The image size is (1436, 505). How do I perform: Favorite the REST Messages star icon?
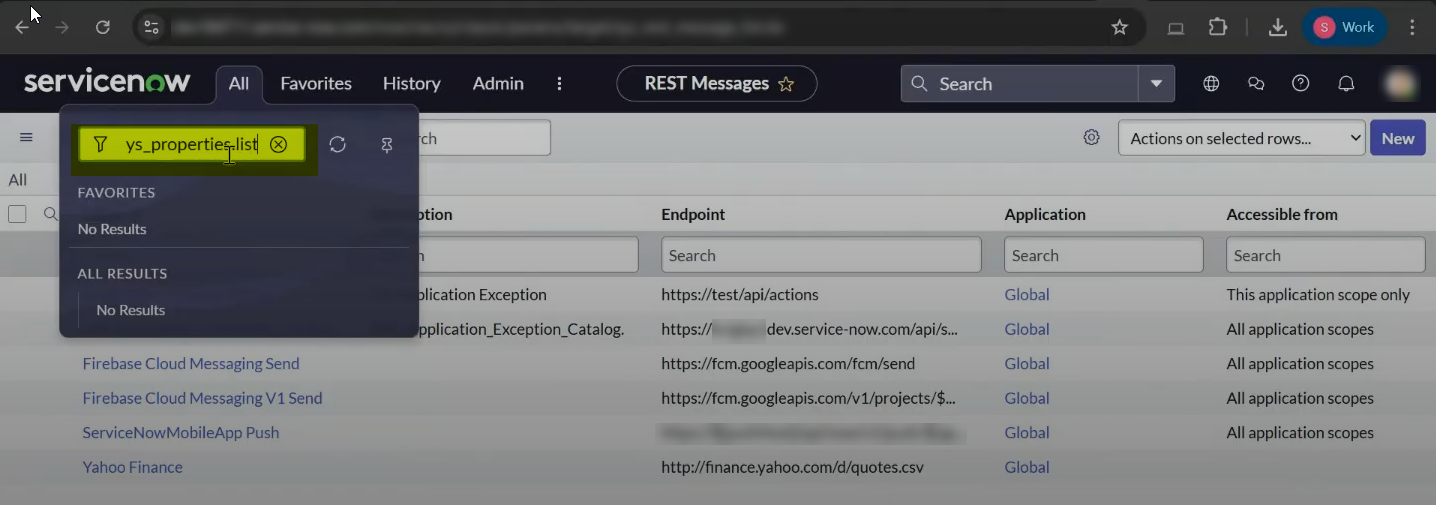[x=786, y=84]
